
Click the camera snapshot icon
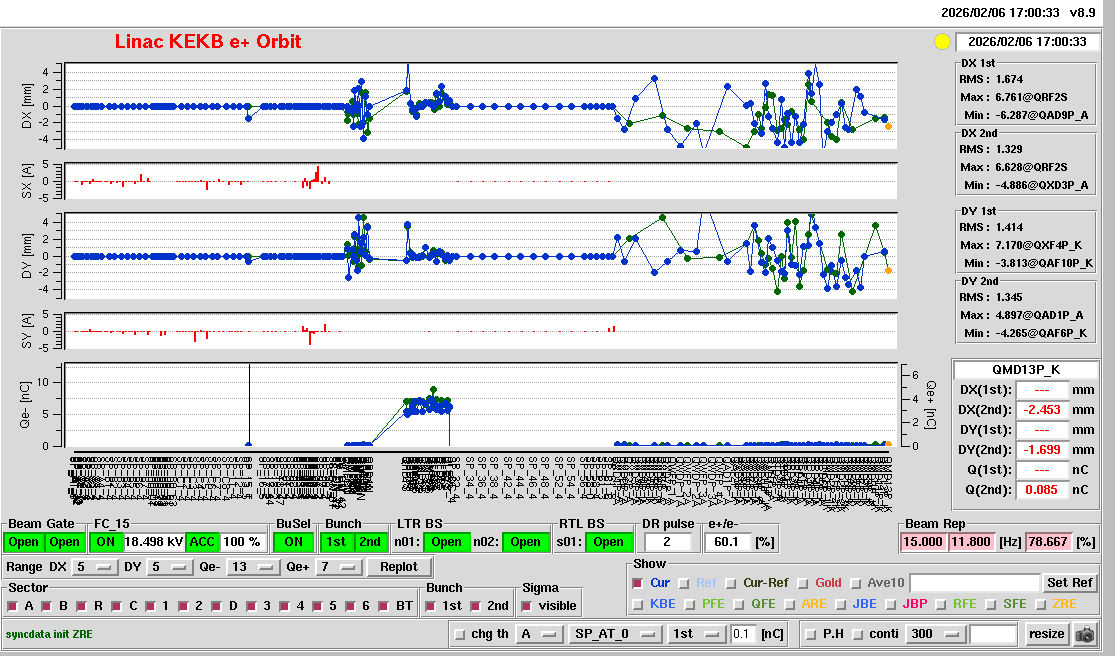point(1085,634)
